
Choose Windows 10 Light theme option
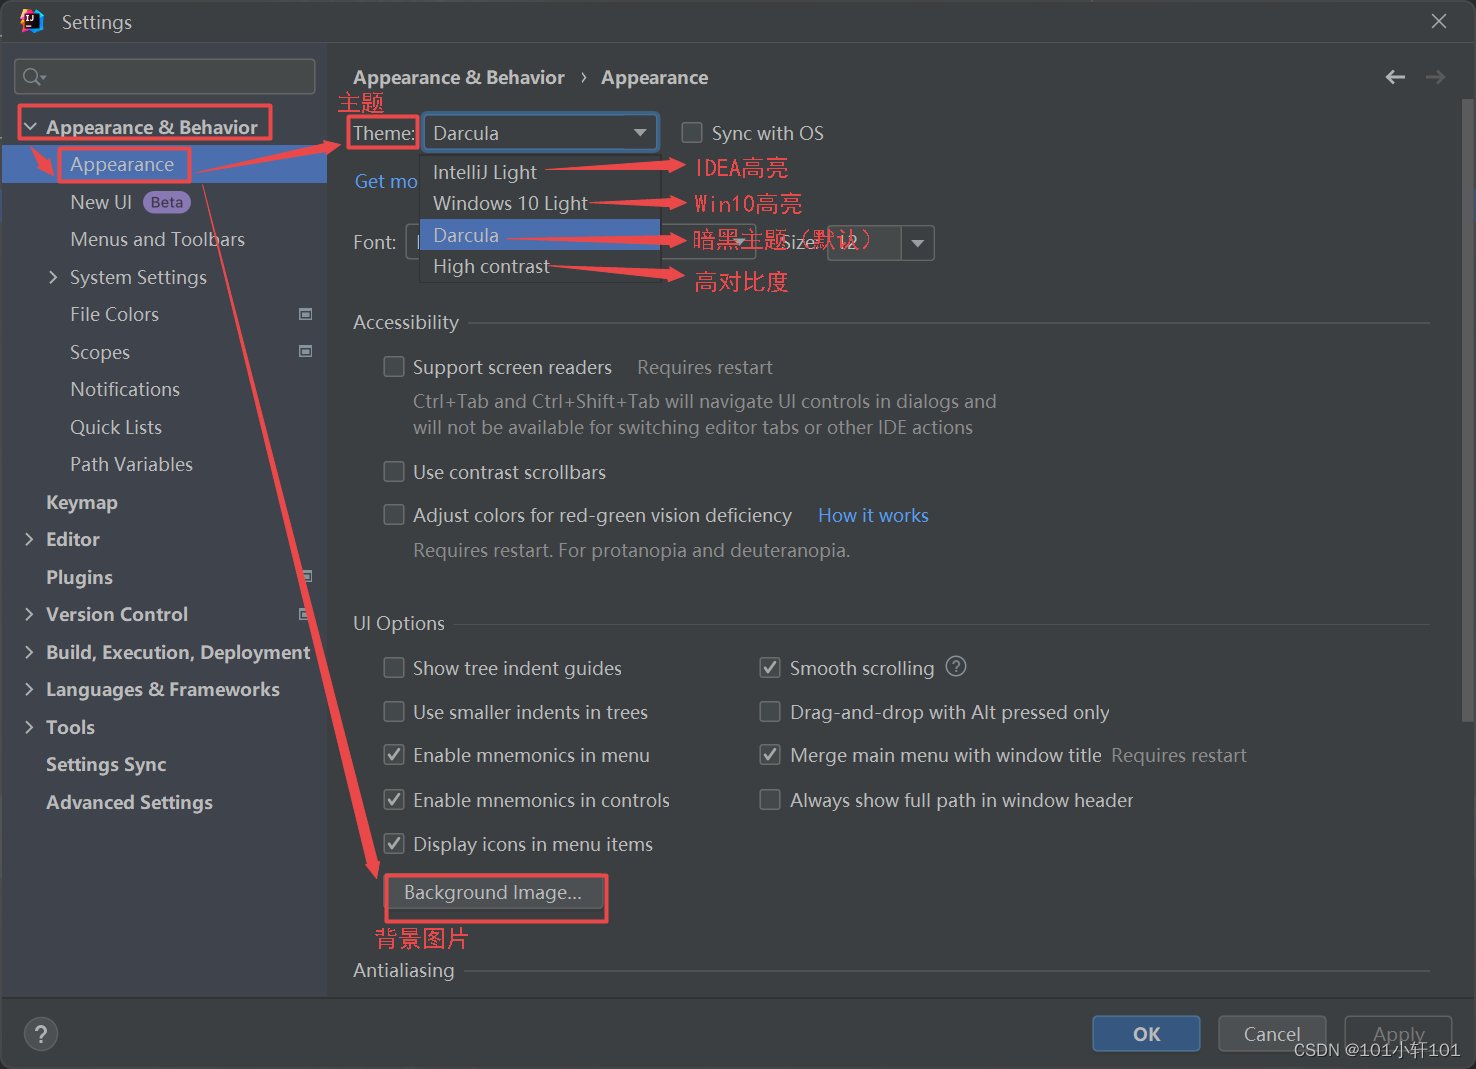pyautogui.click(x=540, y=203)
